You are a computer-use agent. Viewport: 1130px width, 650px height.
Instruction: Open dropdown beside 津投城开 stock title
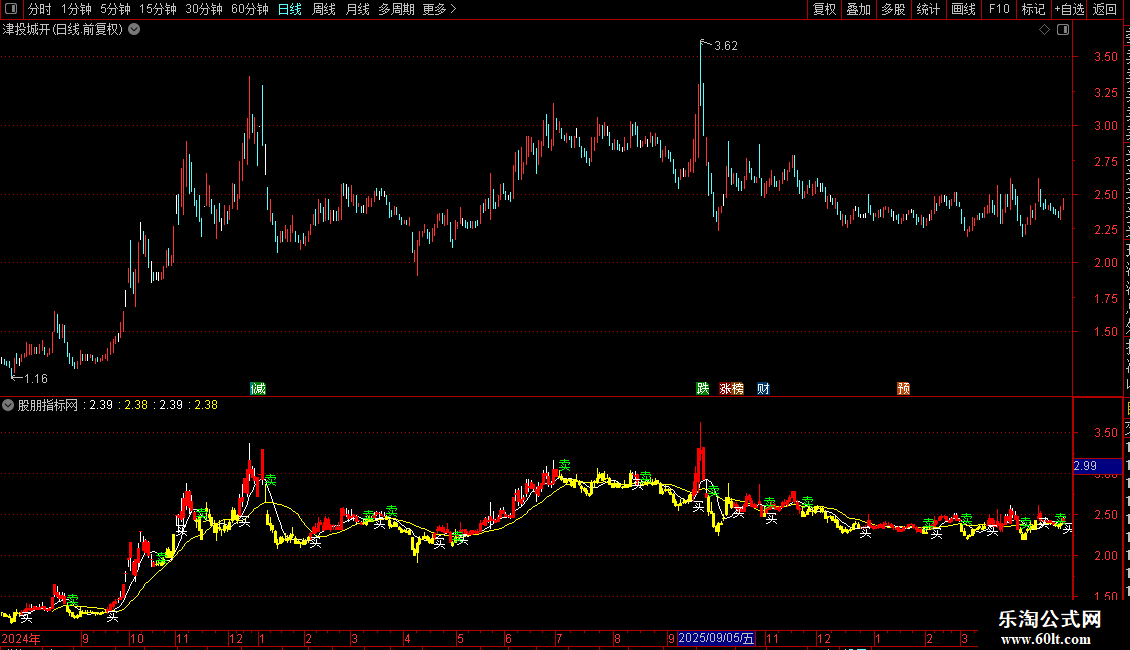(134, 30)
